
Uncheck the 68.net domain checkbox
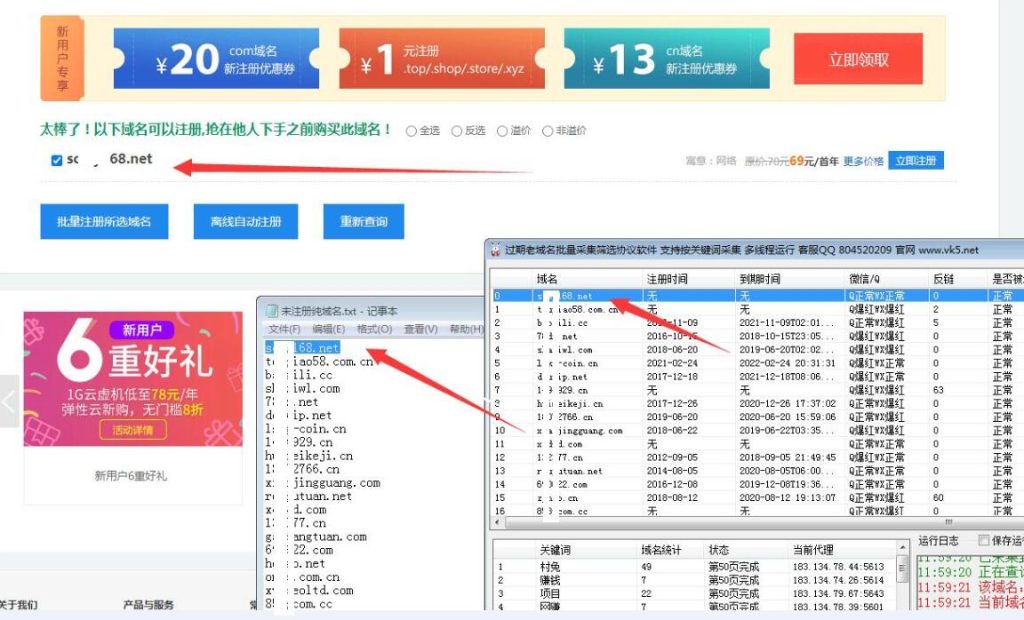[57, 160]
